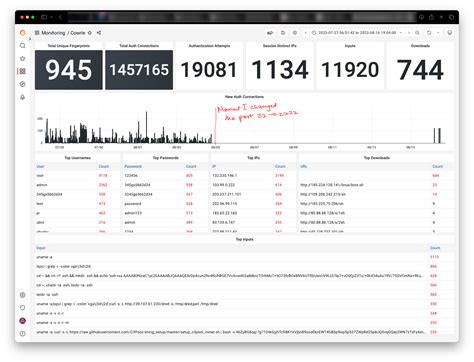Open the Authentication Attempts panel title menu
The height and width of the screenshot is (362, 474).
[x=209, y=46]
